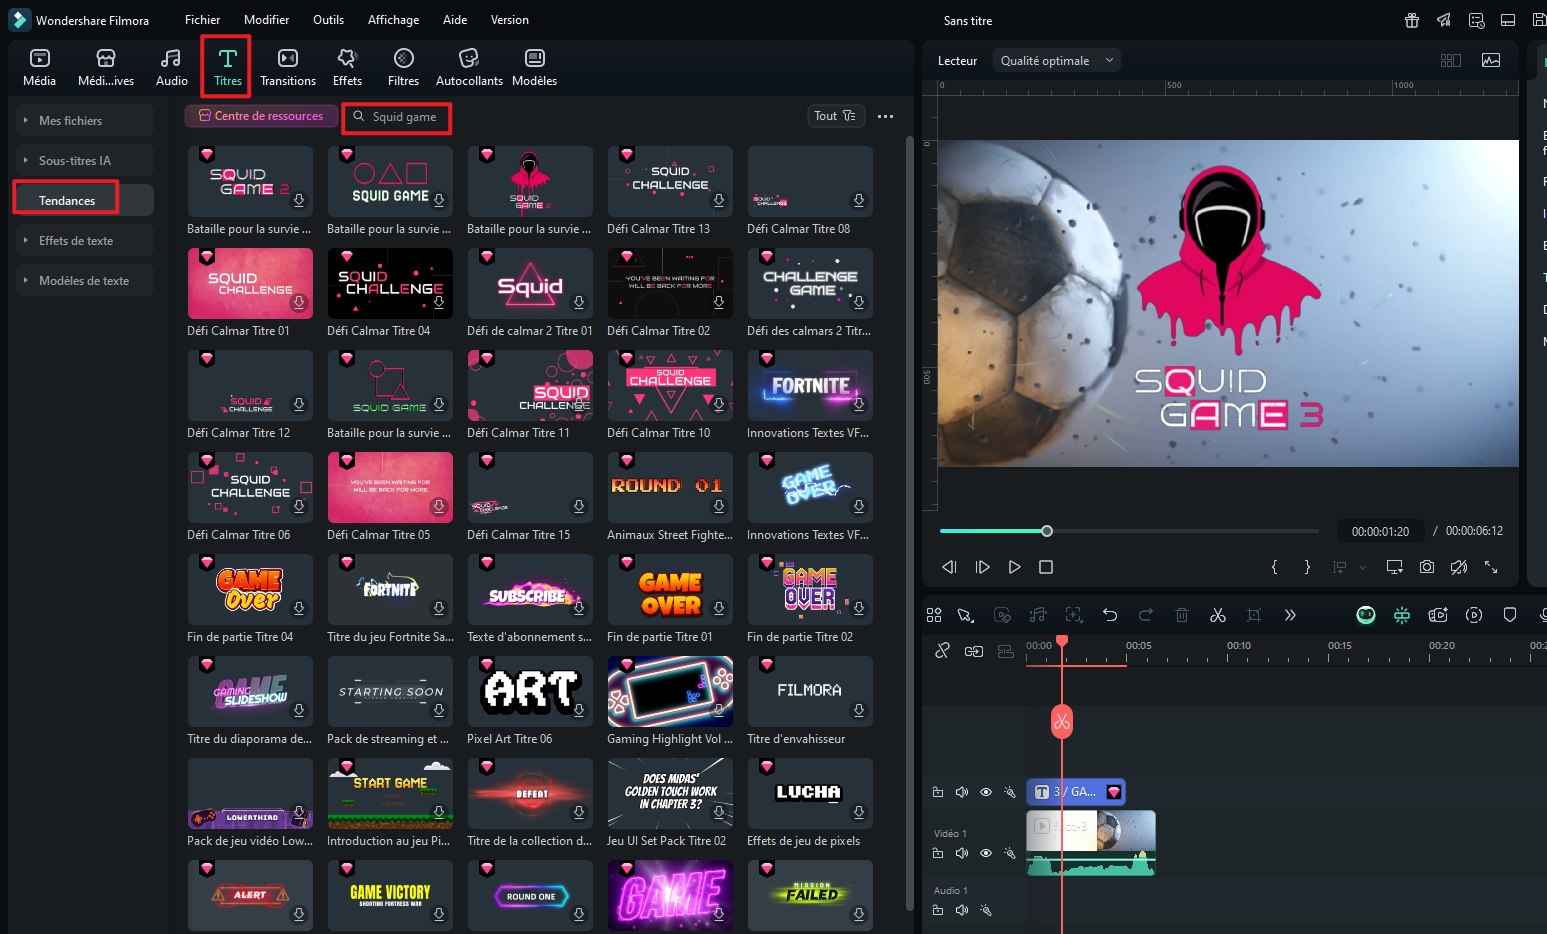This screenshot has height=934, width=1547.
Task: Open the Fichier menu
Action: (202, 20)
